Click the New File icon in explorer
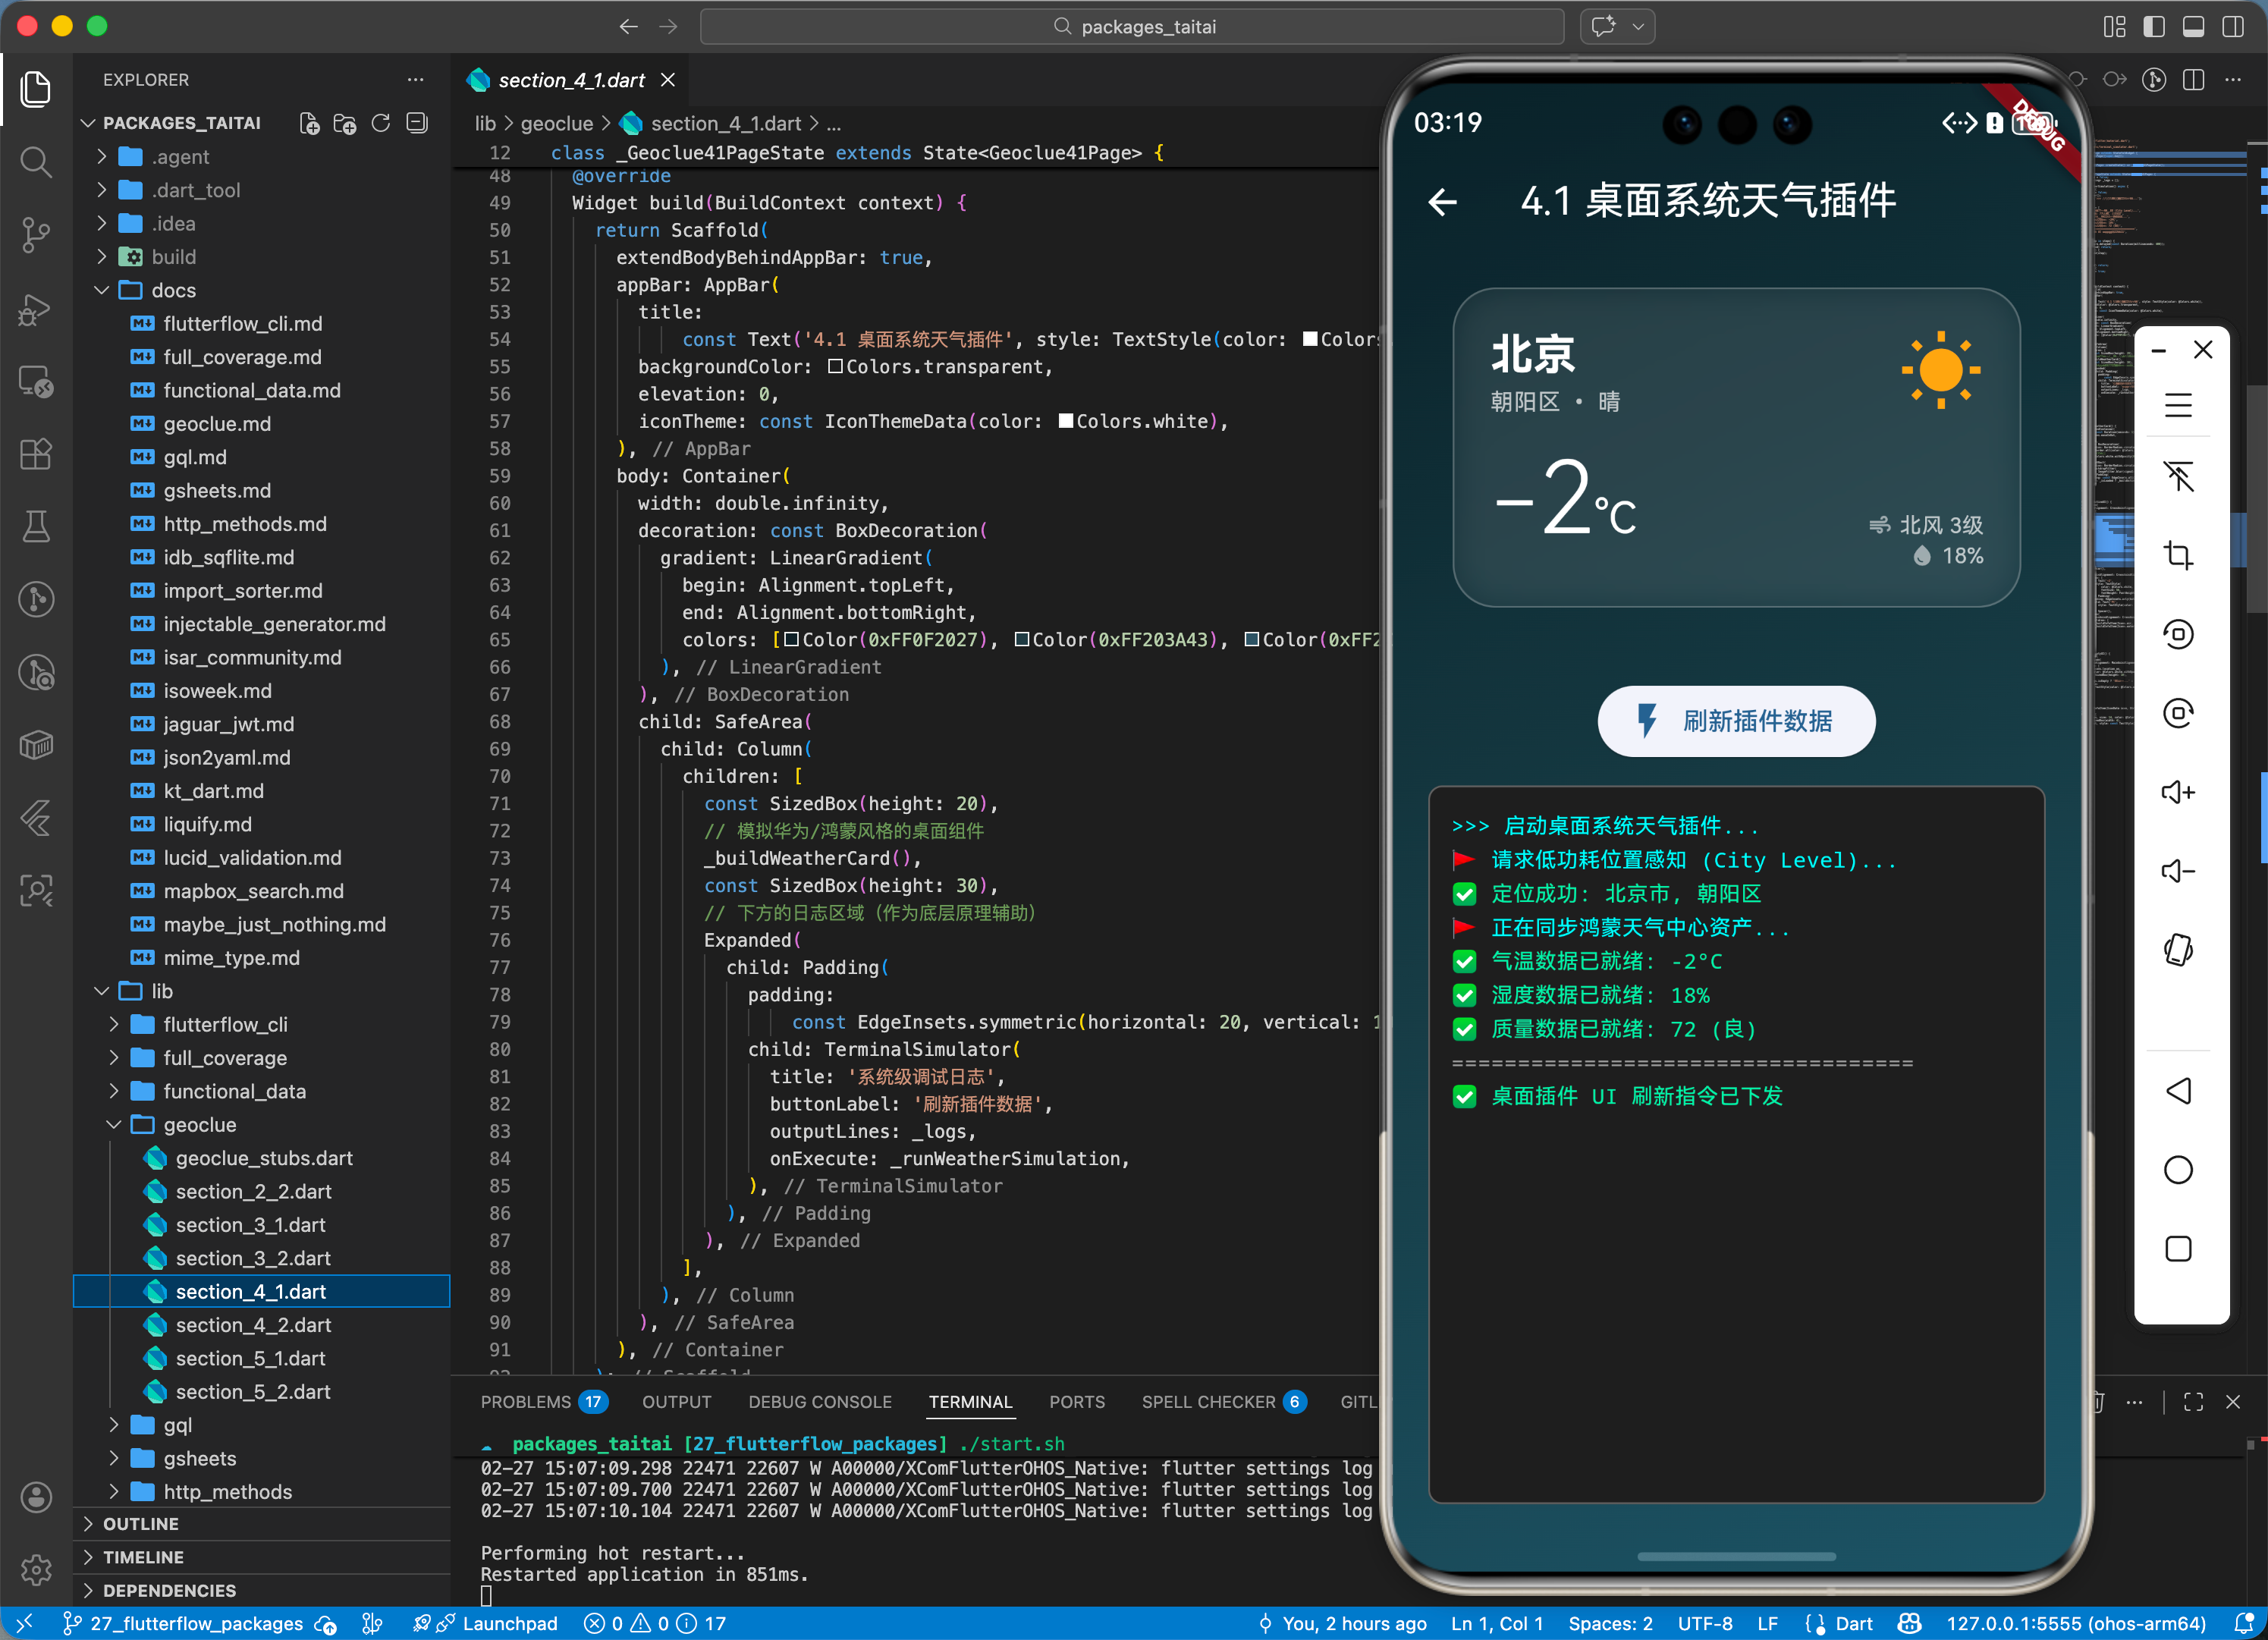 309,123
